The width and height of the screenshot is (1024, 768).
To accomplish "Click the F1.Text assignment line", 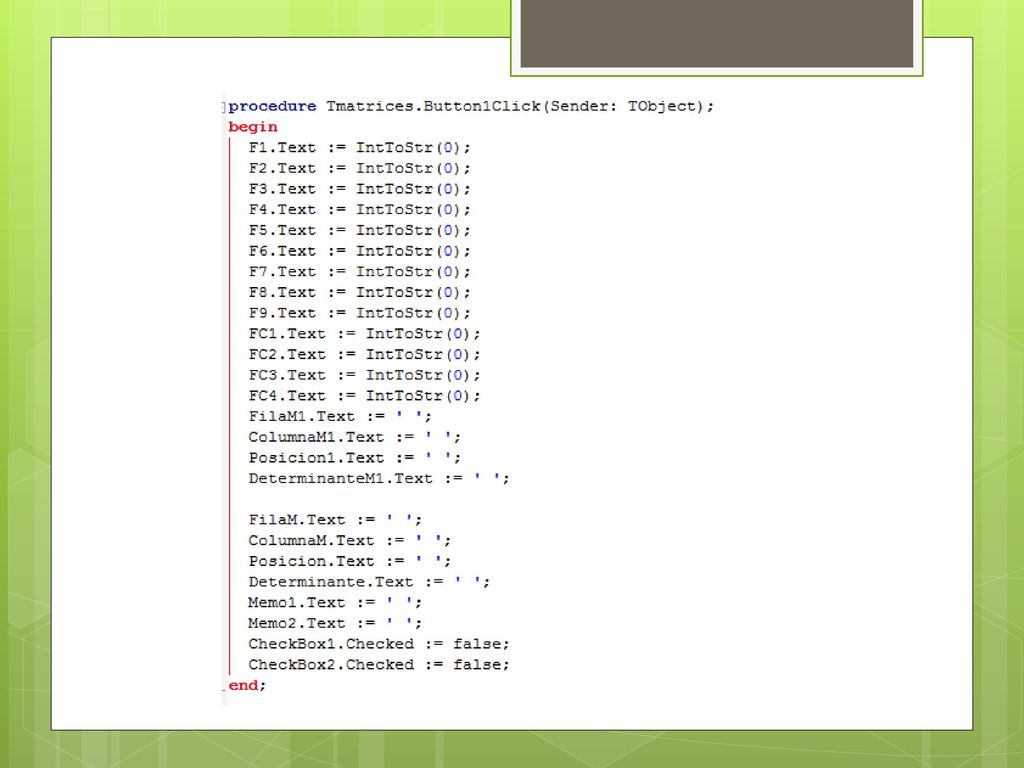I will click(359, 148).
